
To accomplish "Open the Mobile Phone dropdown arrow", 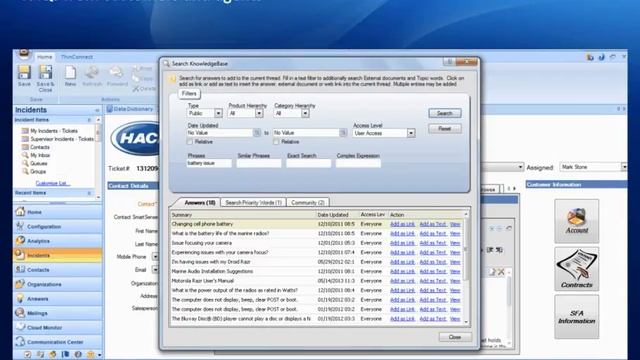I will tap(155, 256).
